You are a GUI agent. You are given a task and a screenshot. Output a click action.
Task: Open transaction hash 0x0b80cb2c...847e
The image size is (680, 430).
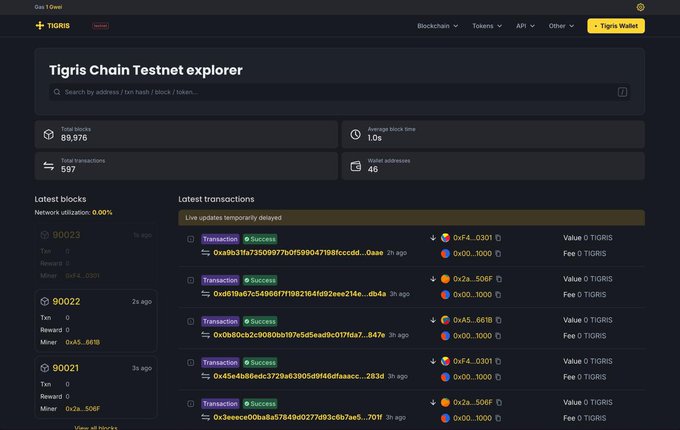[299, 335]
